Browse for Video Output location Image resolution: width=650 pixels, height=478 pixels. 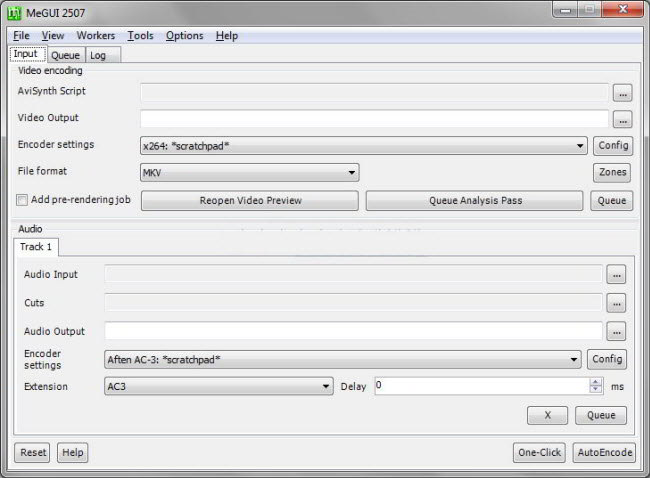622,120
